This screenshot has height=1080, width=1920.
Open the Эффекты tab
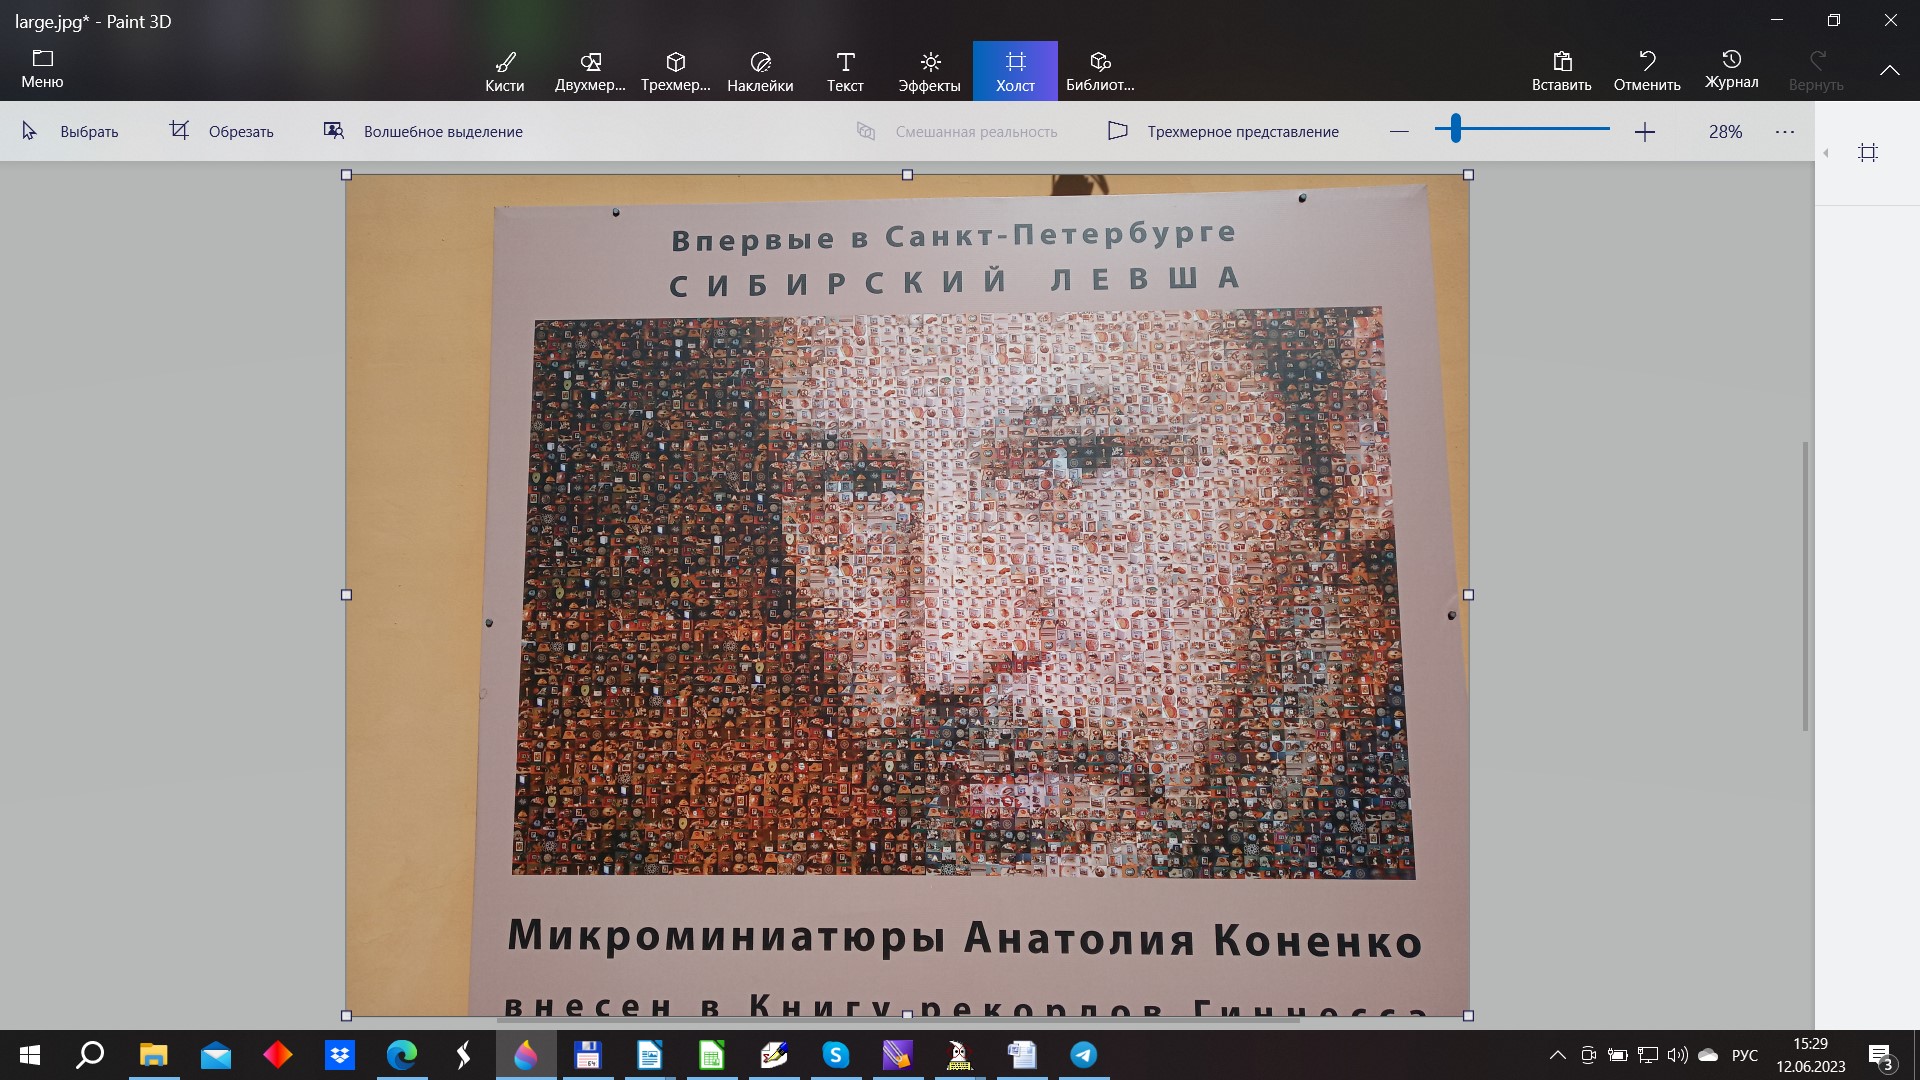(930, 71)
